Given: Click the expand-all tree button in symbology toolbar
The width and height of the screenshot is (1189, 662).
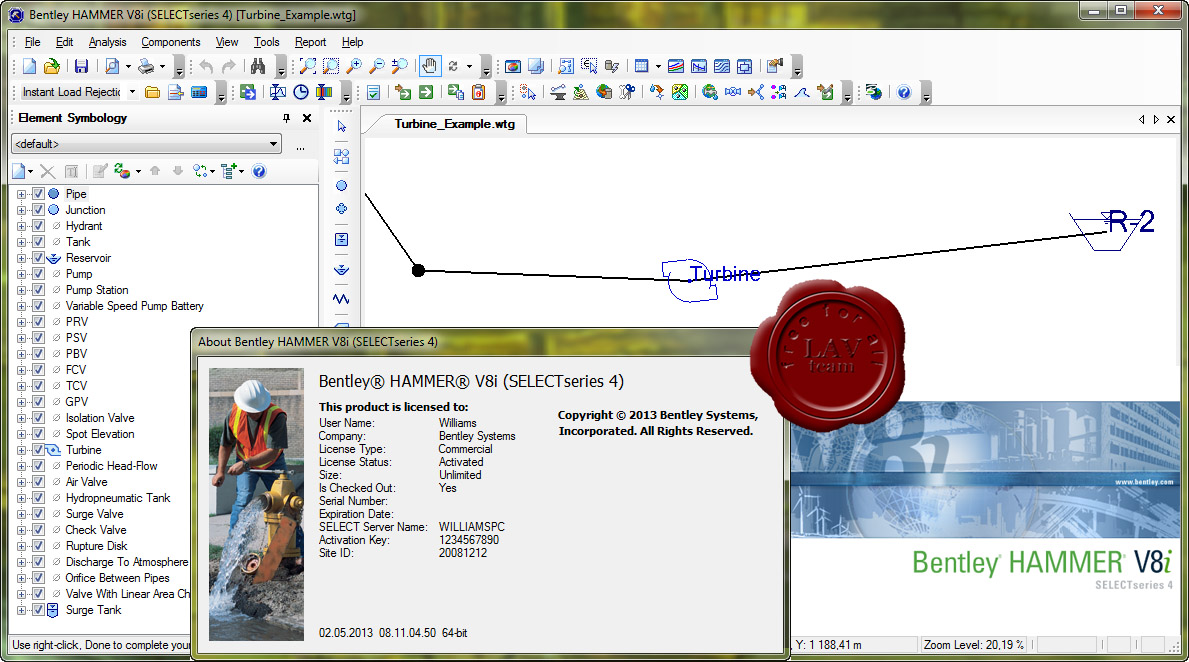Looking at the screenshot, I should tap(228, 171).
